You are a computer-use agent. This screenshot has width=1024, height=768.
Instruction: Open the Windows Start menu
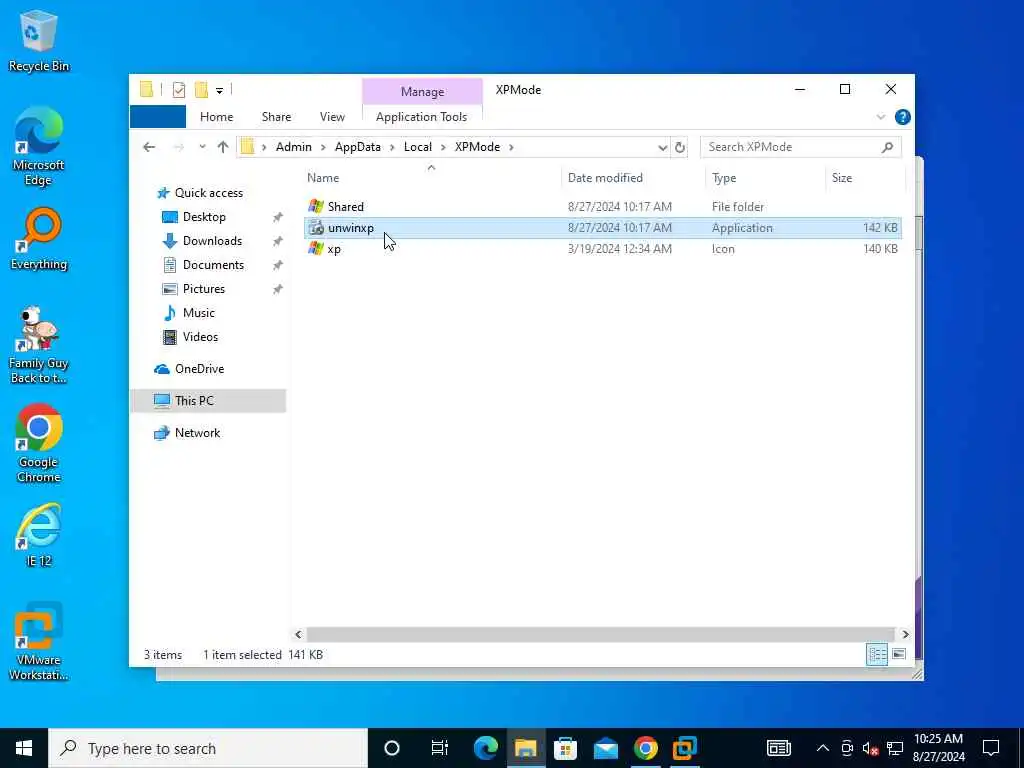coord(24,748)
